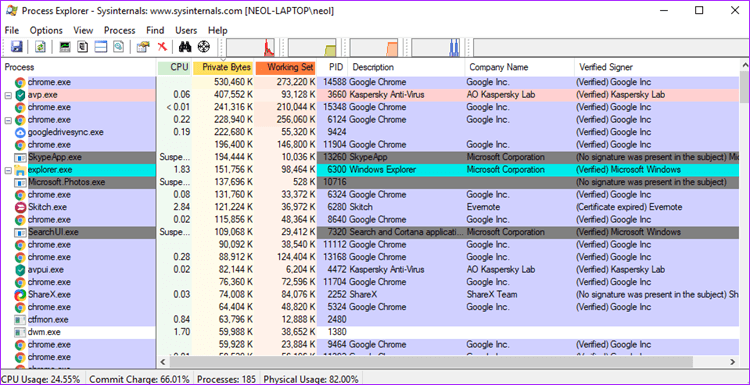
Task: Click the icon beside ctfmon.exe
Action: click(x=20, y=319)
